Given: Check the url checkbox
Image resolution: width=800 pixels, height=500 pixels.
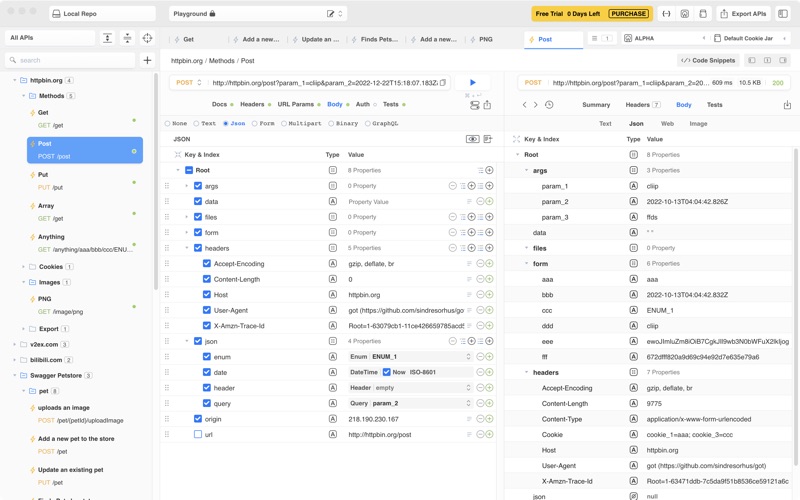Looking at the screenshot, I should click(198, 434).
